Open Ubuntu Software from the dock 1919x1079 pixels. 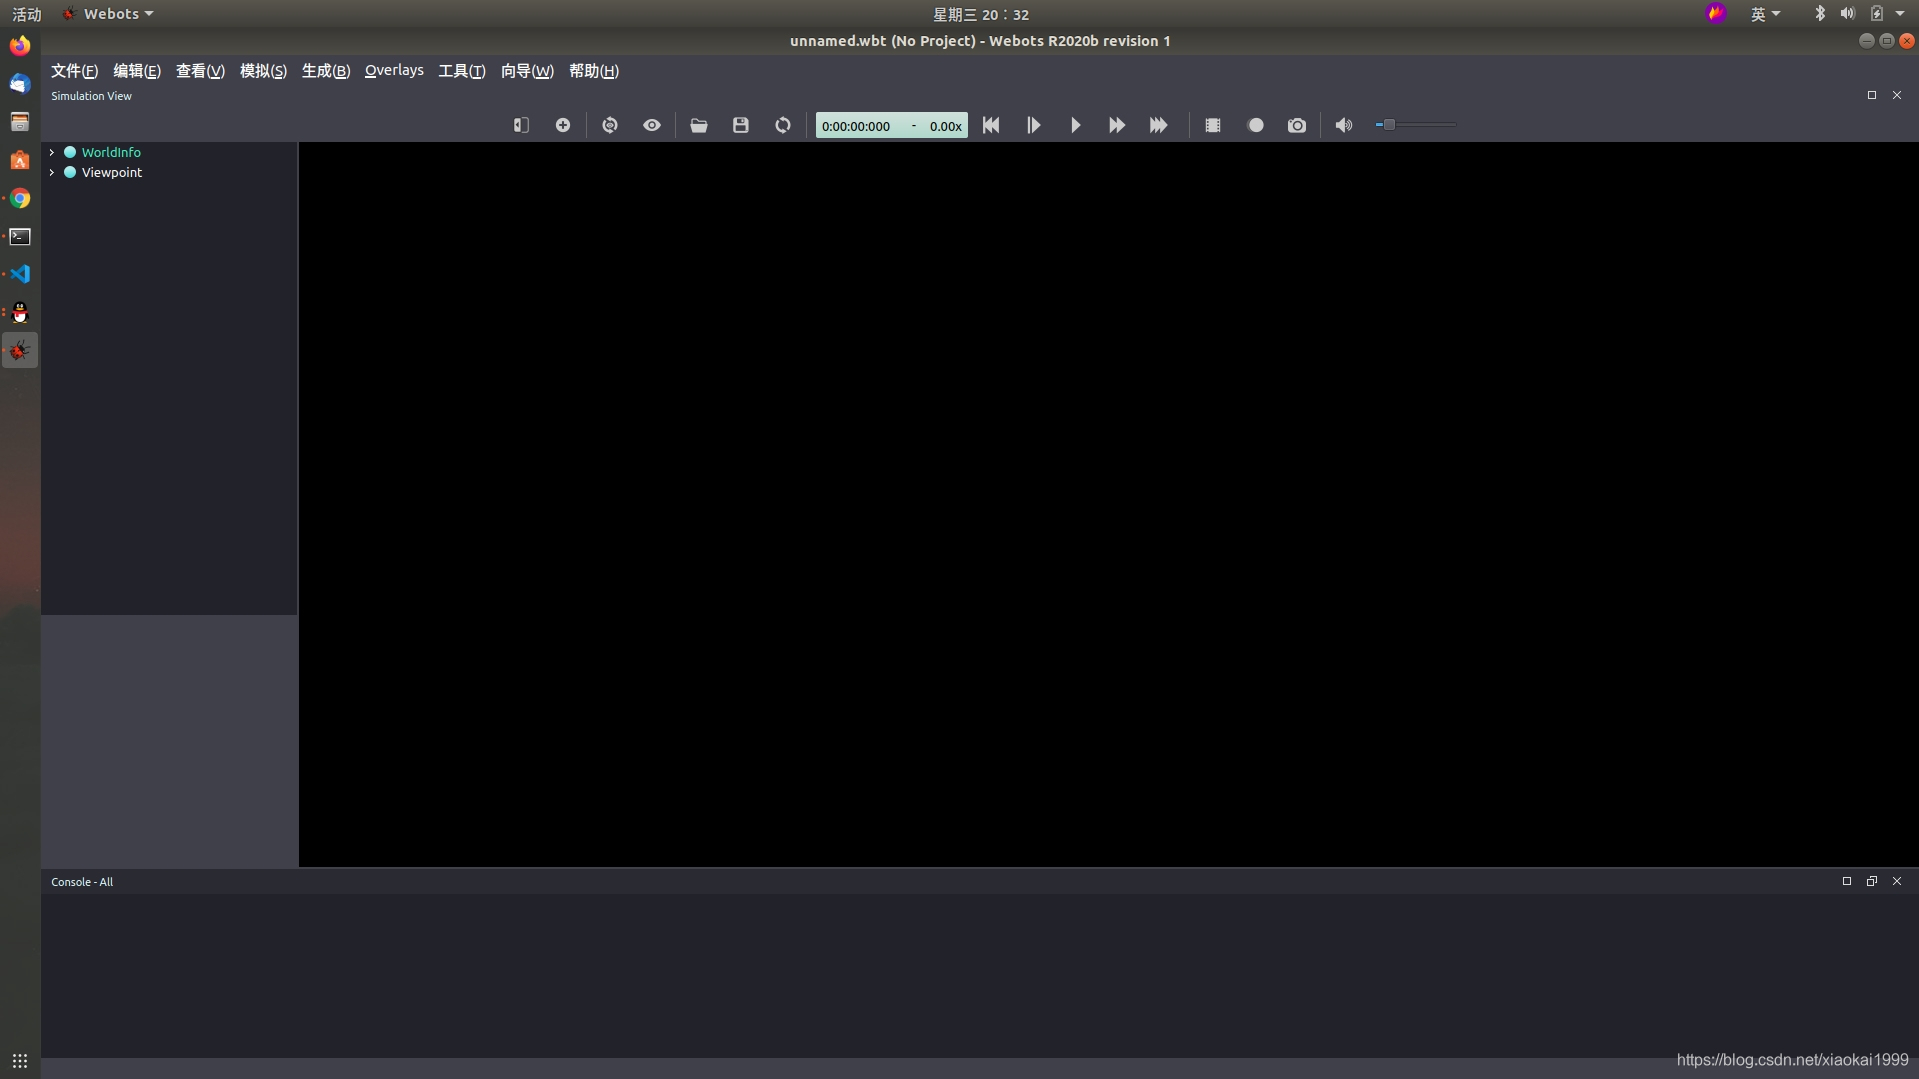(x=20, y=160)
